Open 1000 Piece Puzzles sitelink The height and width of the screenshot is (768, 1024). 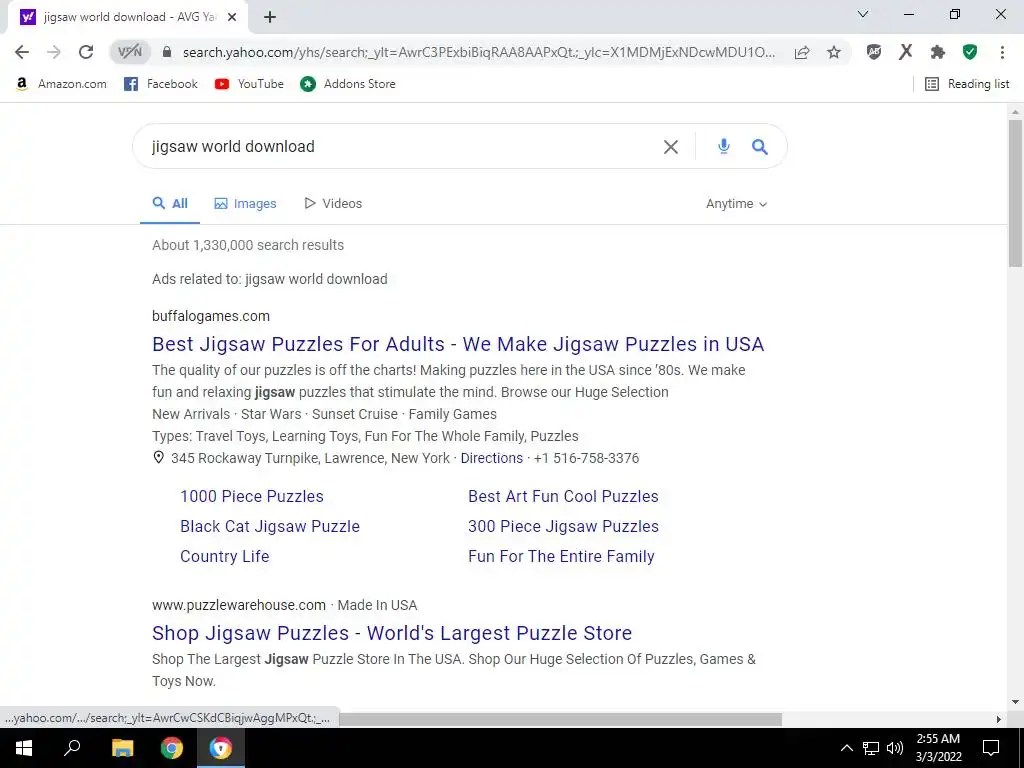[x=252, y=496]
